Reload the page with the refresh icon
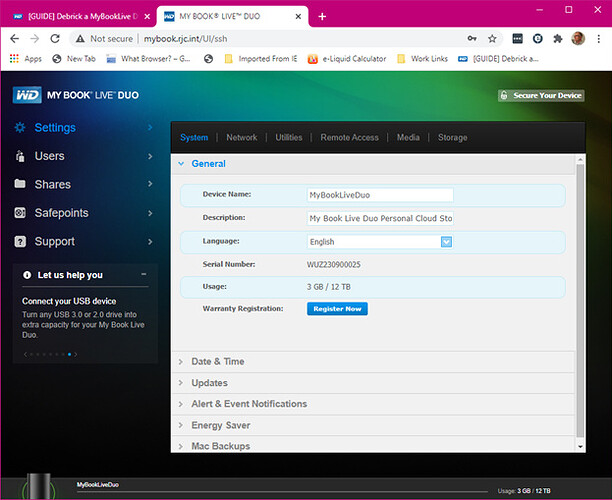The image size is (612, 500). coord(55,39)
